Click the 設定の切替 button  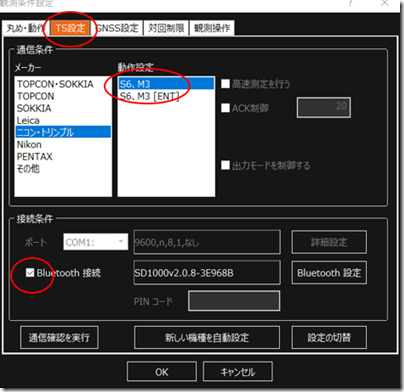329,337
